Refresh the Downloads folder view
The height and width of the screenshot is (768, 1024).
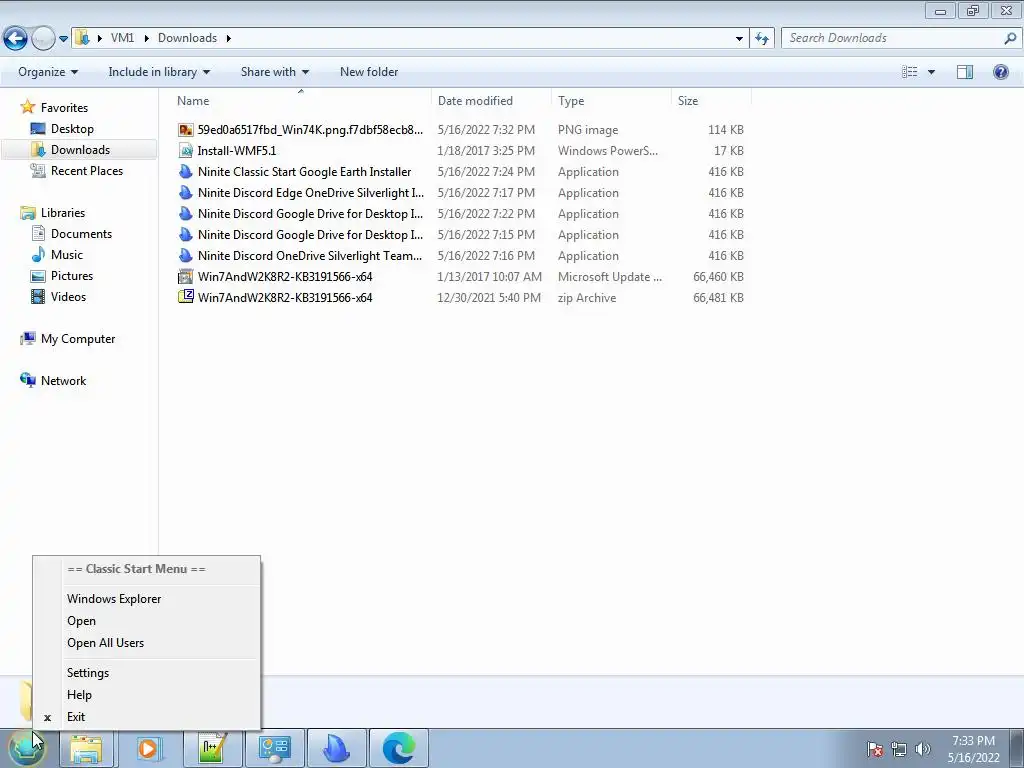(x=761, y=38)
